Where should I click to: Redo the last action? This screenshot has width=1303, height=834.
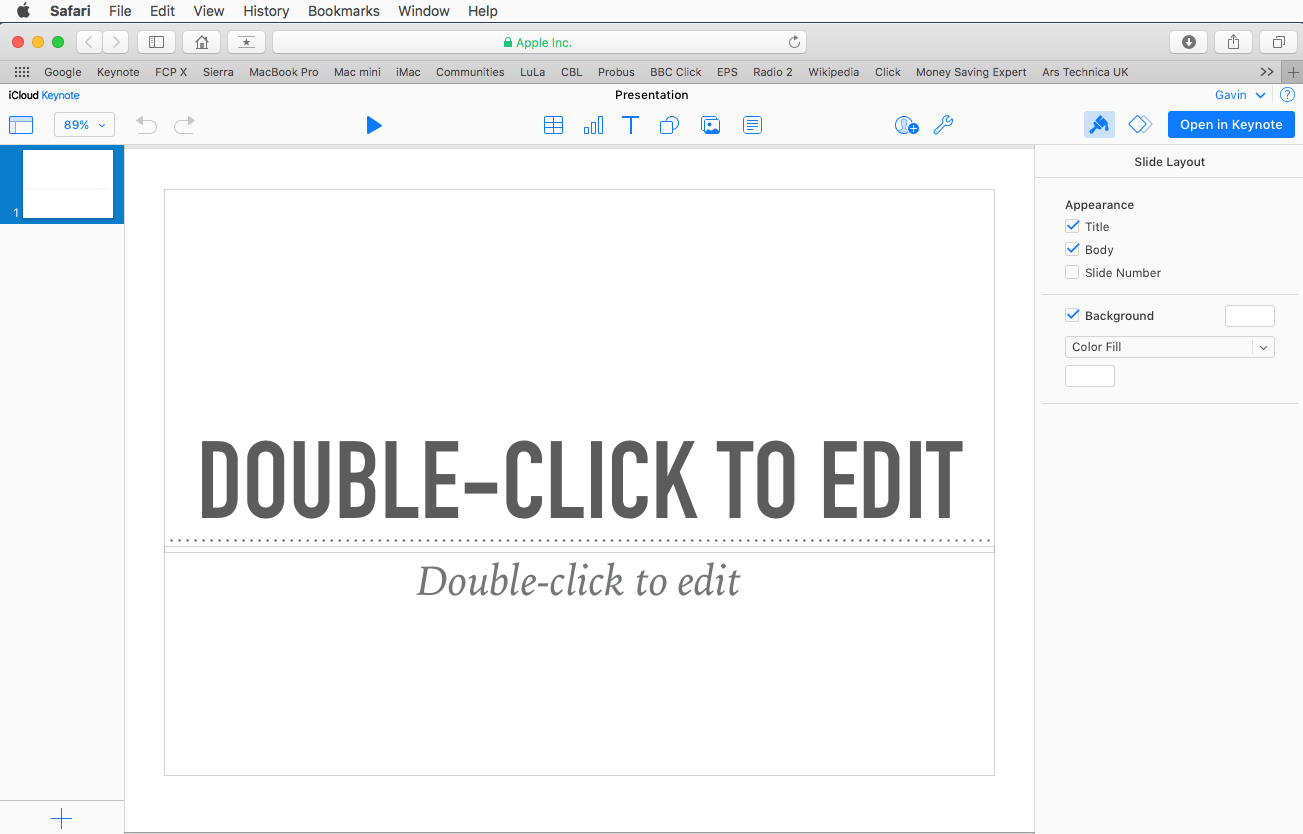185,125
